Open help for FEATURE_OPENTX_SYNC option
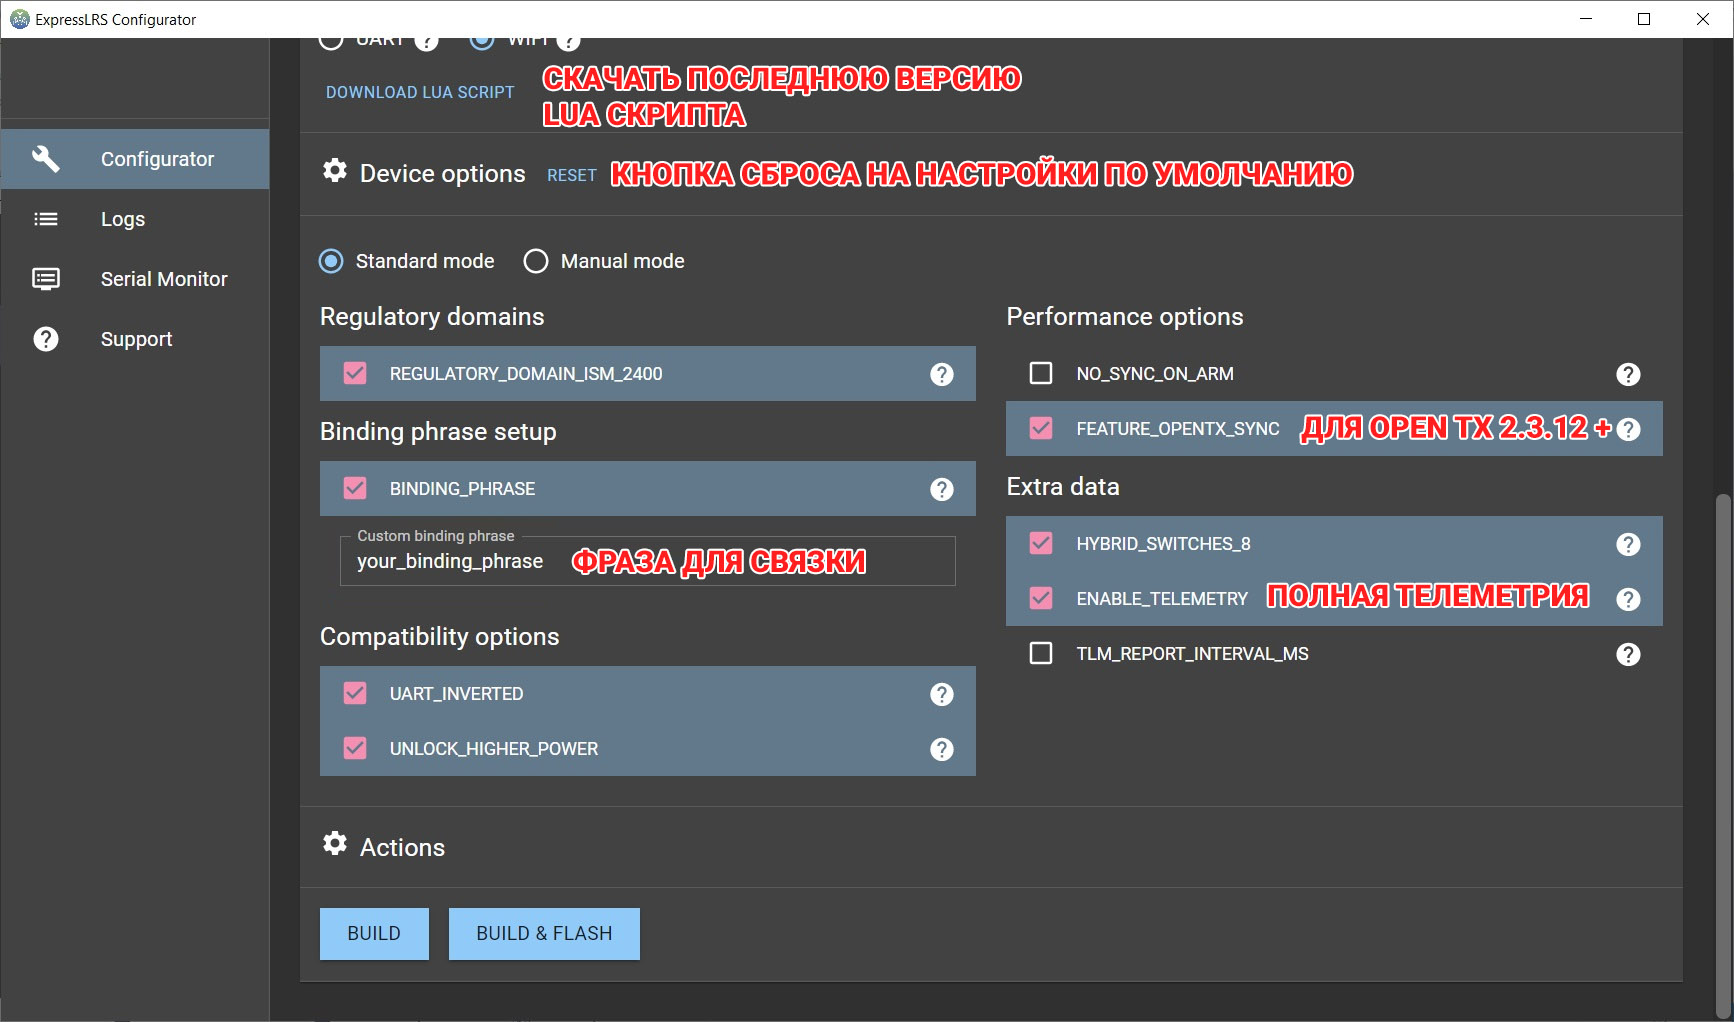This screenshot has height=1022, width=1734. 1628,429
